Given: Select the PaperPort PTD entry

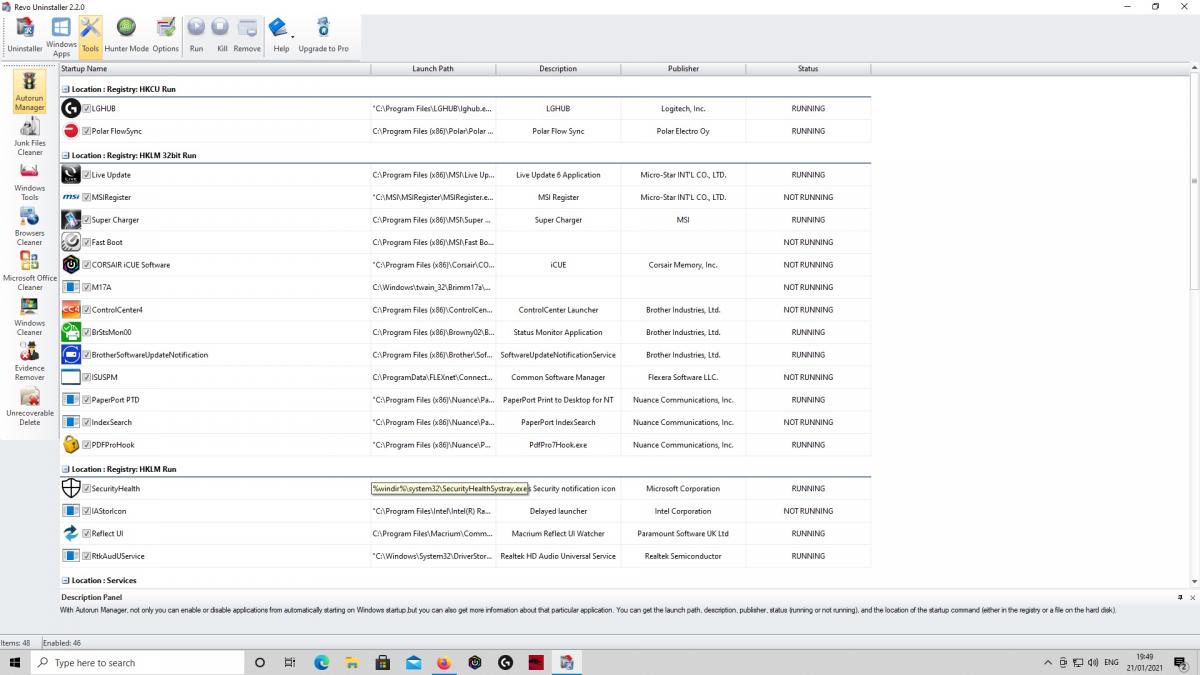Looking at the screenshot, I should point(465,400).
